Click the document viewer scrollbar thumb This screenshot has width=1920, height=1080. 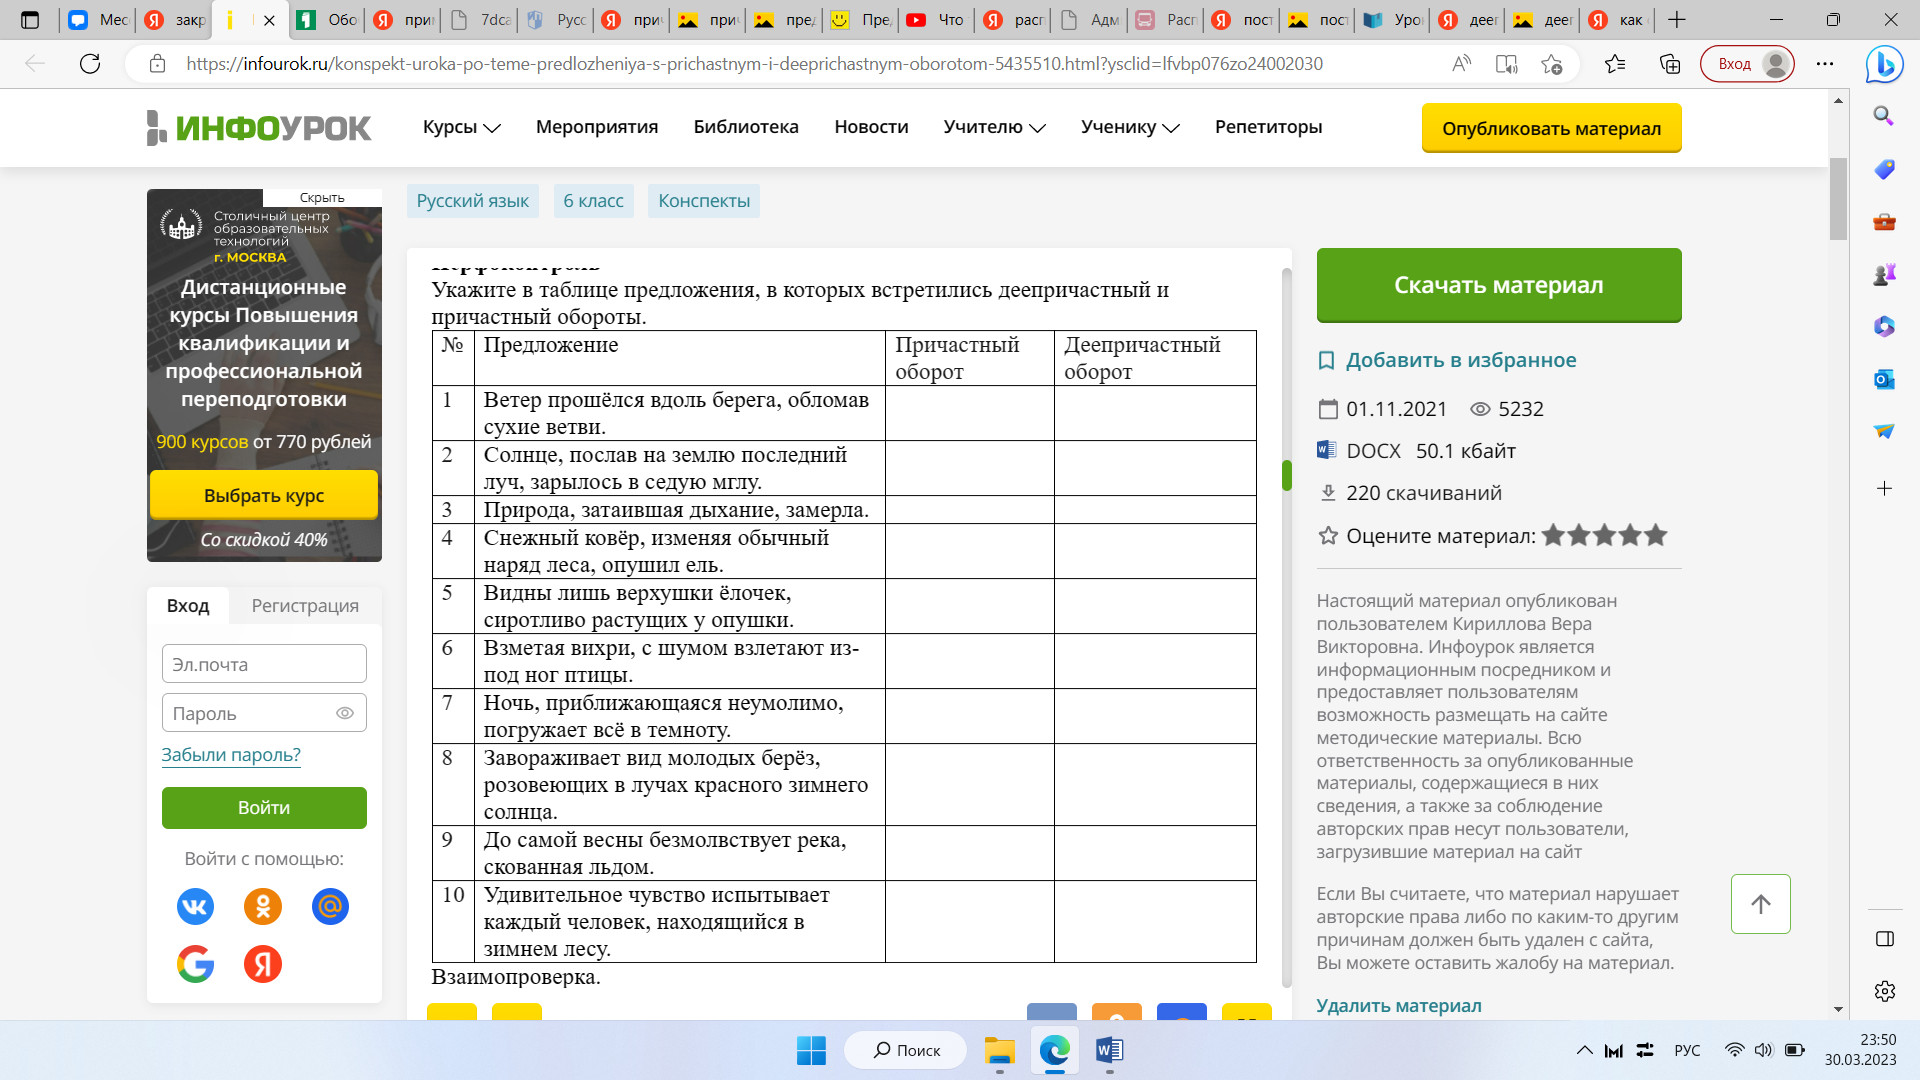pos(1287,476)
